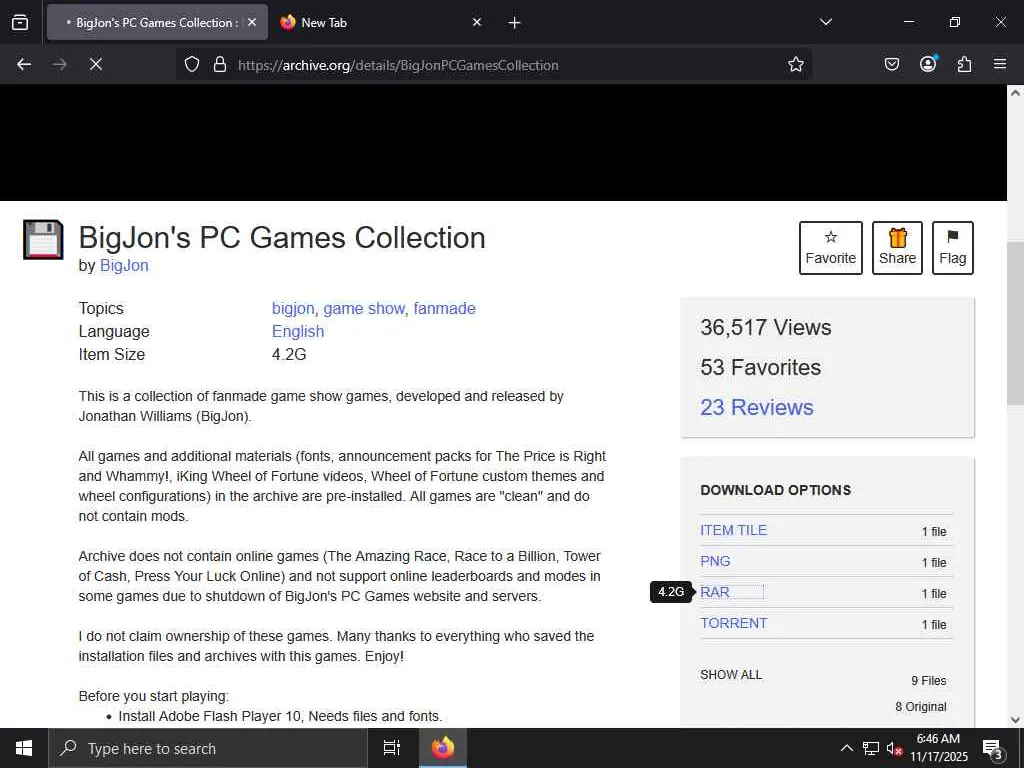
Task: Click the page title BigJon's PC Games Collection
Action: point(282,238)
